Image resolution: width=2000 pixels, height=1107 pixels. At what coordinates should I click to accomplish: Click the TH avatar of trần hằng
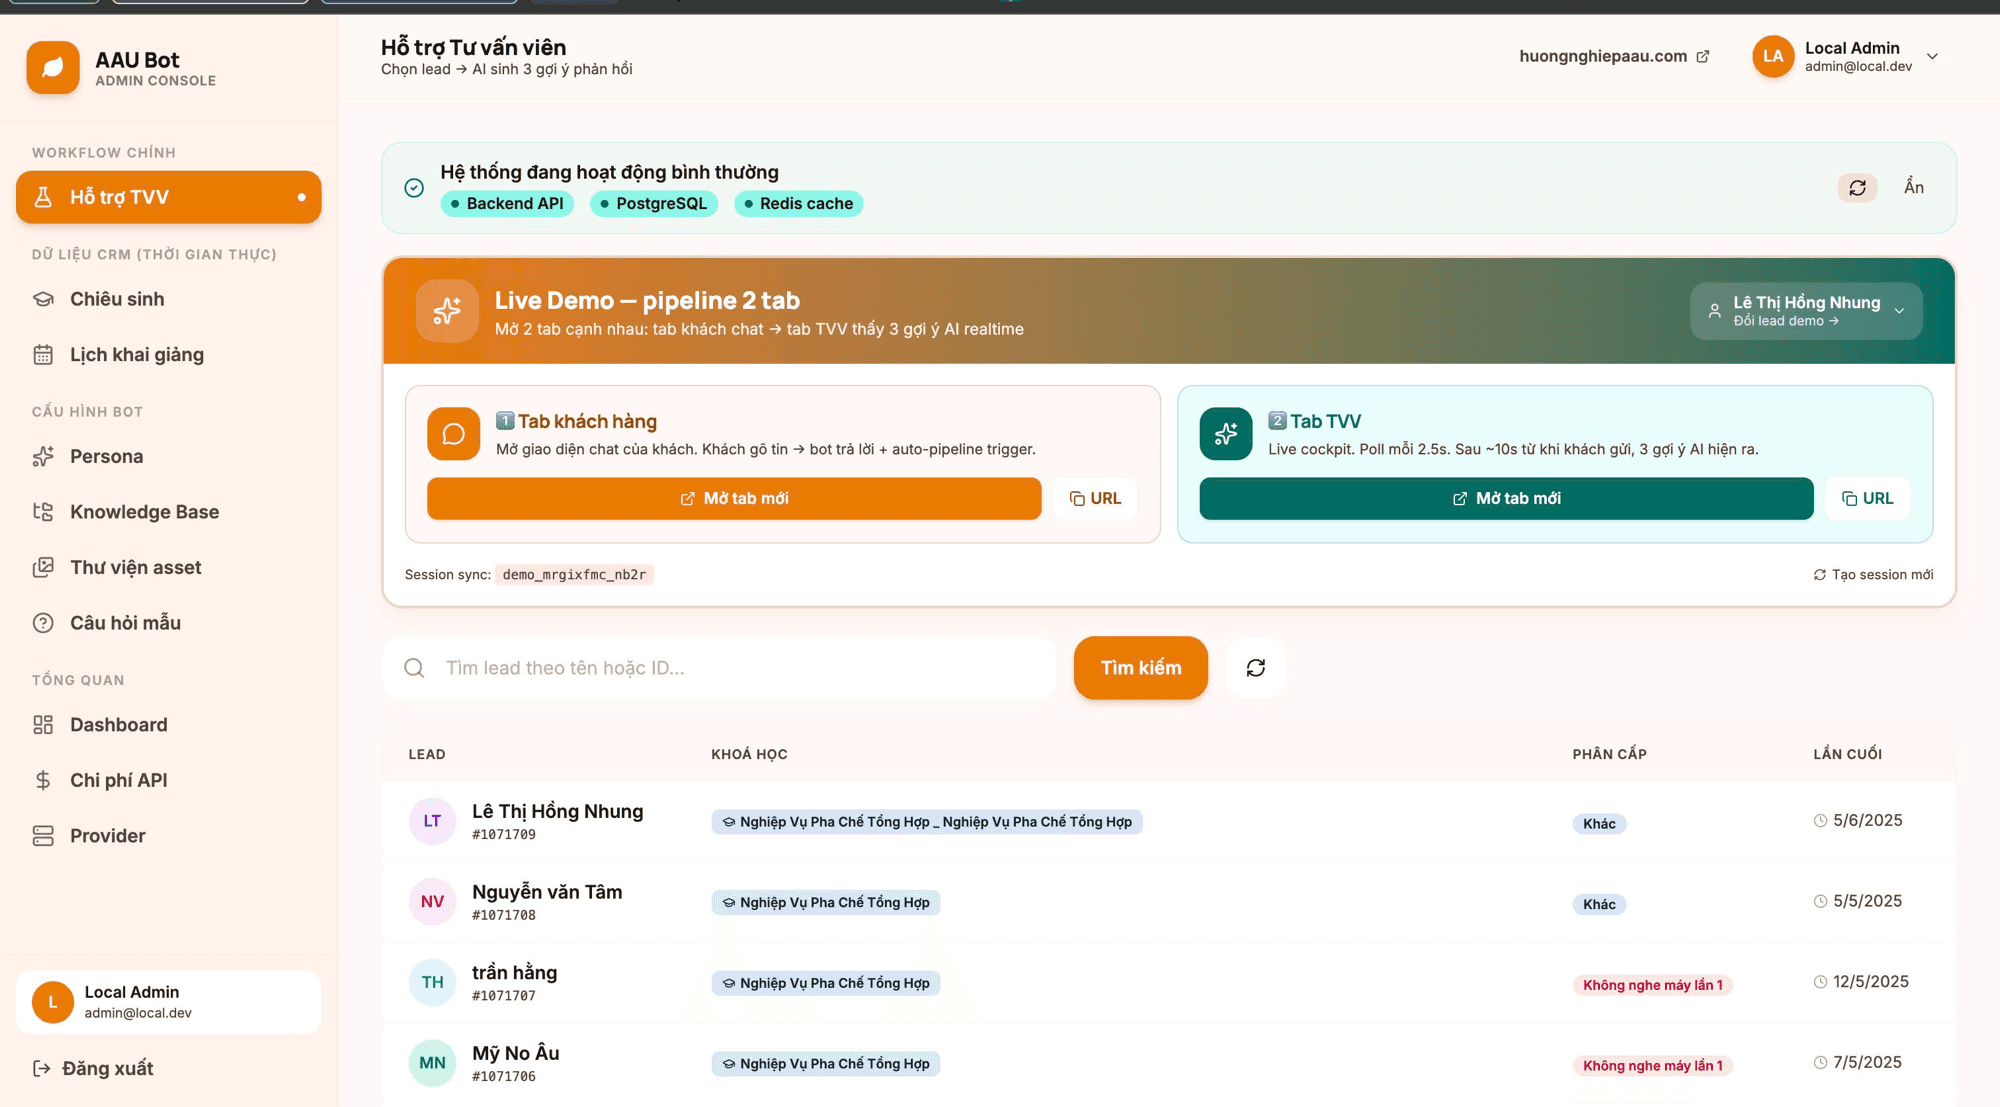coord(432,983)
